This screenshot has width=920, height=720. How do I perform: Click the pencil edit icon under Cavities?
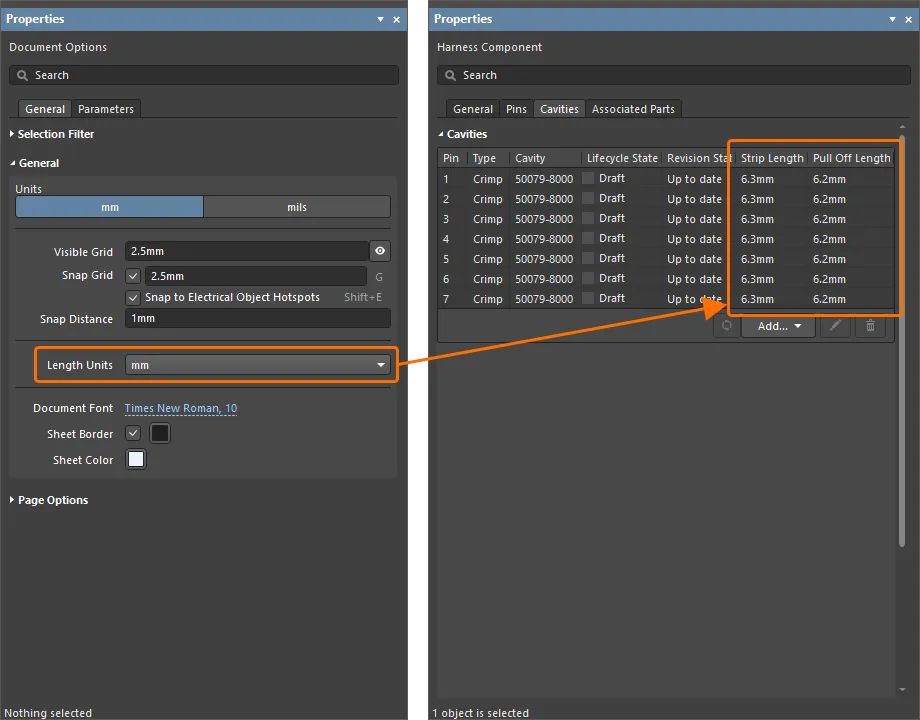pos(835,326)
